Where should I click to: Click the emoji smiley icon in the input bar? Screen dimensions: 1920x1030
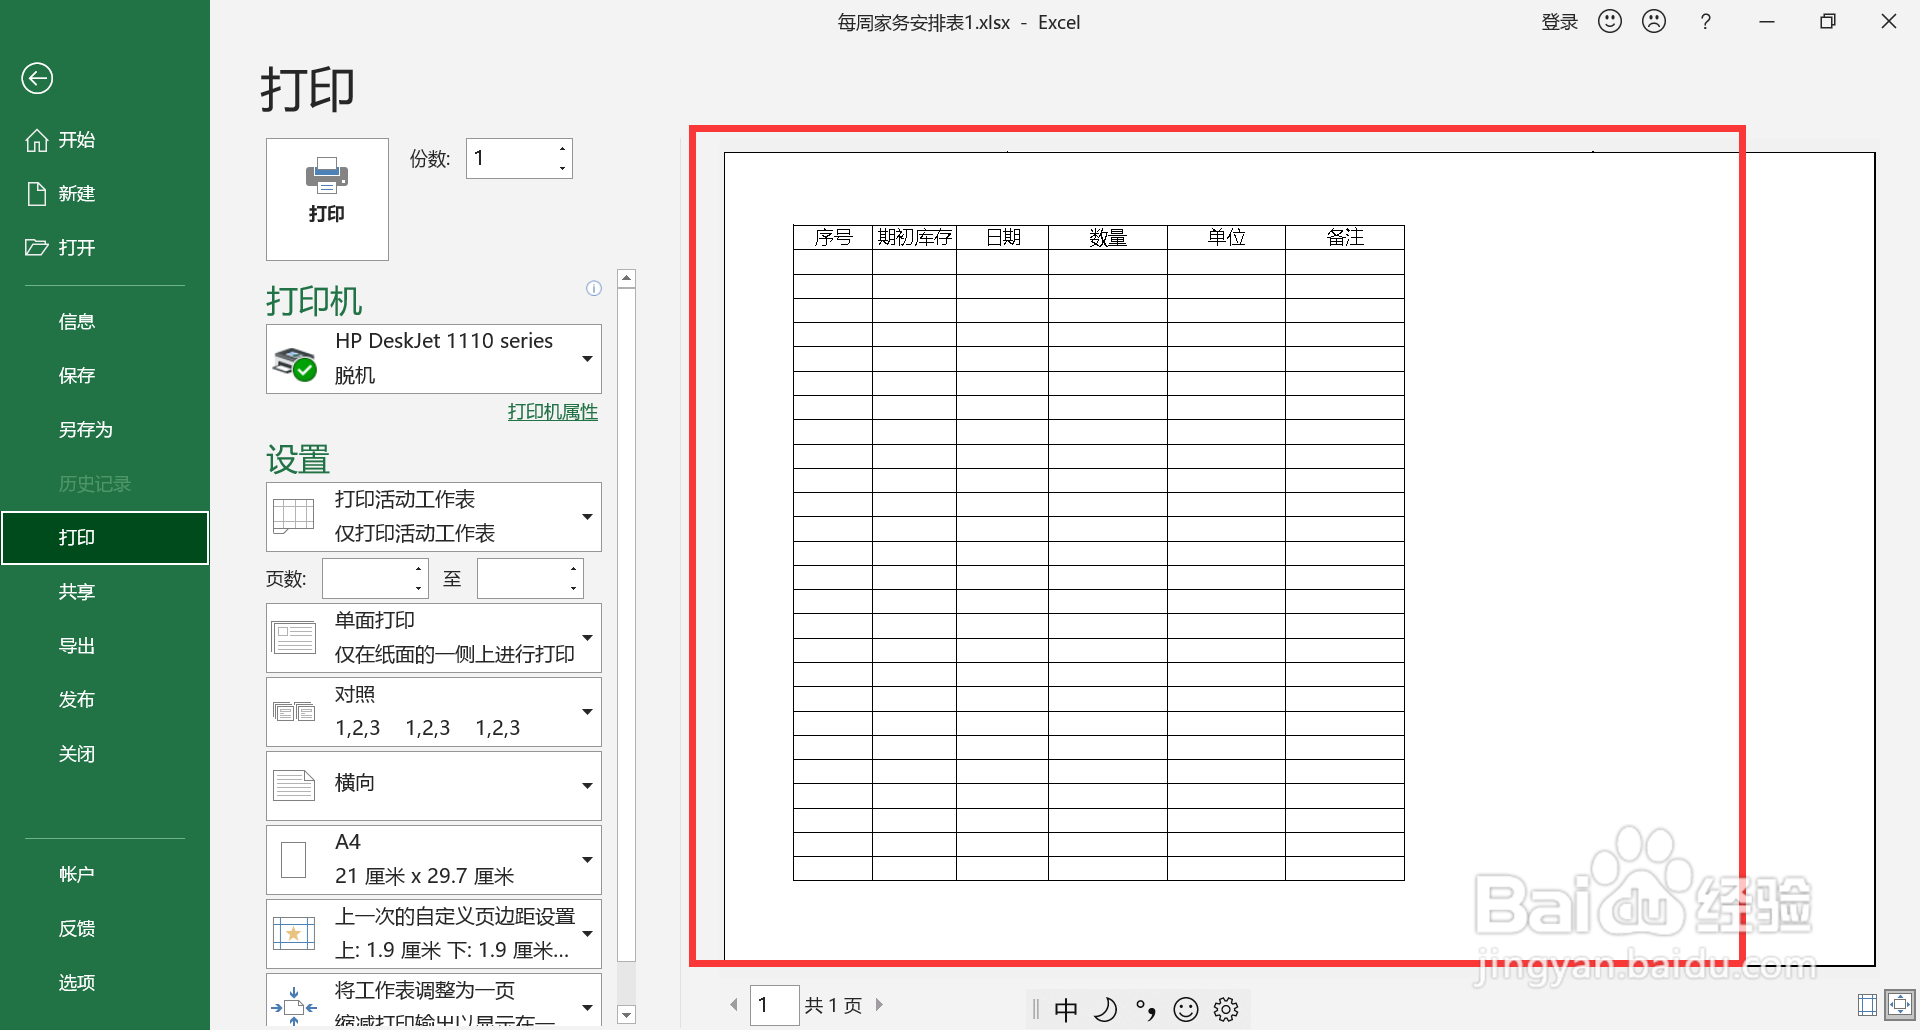tap(1186, 1009)
